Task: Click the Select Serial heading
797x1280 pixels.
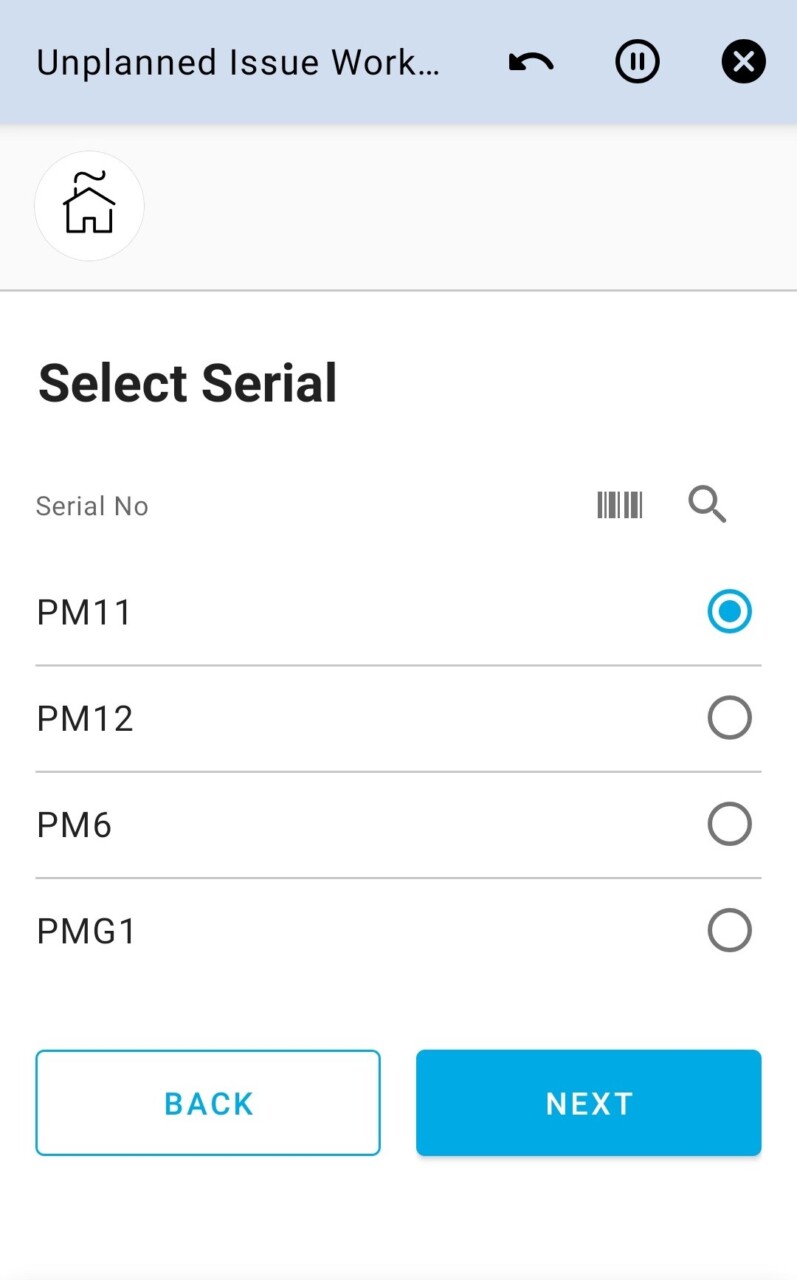Action: [x=187, y=384]
